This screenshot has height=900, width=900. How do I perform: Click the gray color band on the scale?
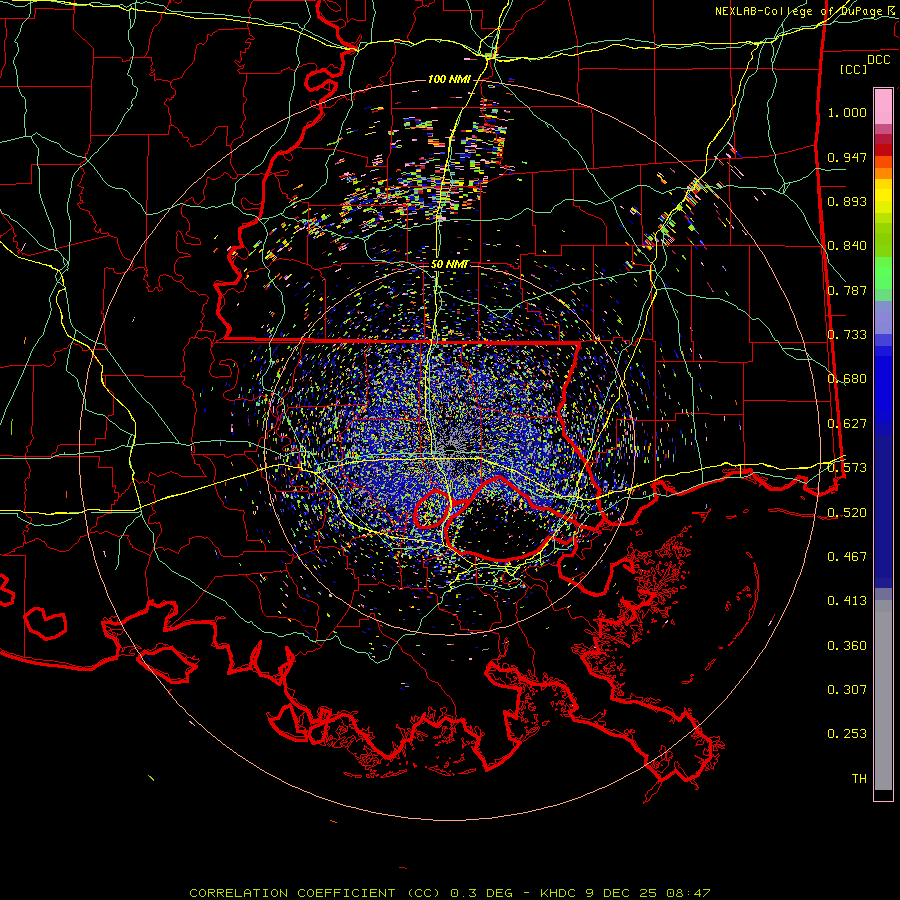883,695
